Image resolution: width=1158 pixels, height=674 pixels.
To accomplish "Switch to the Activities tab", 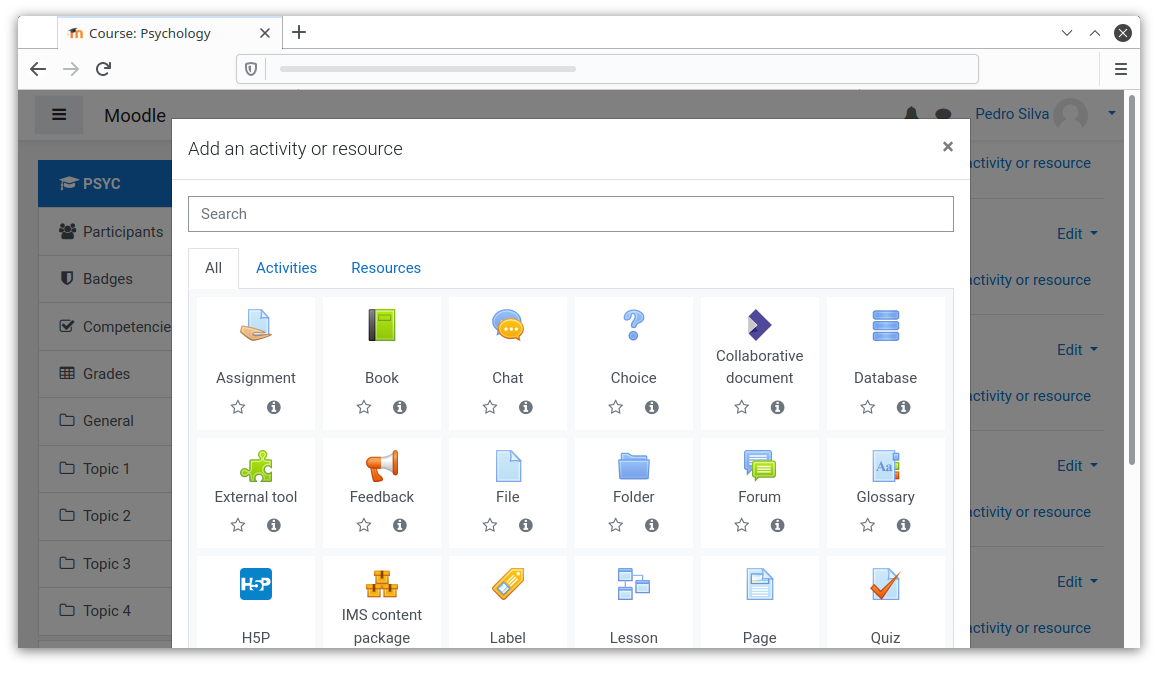I will coord(286,268).
